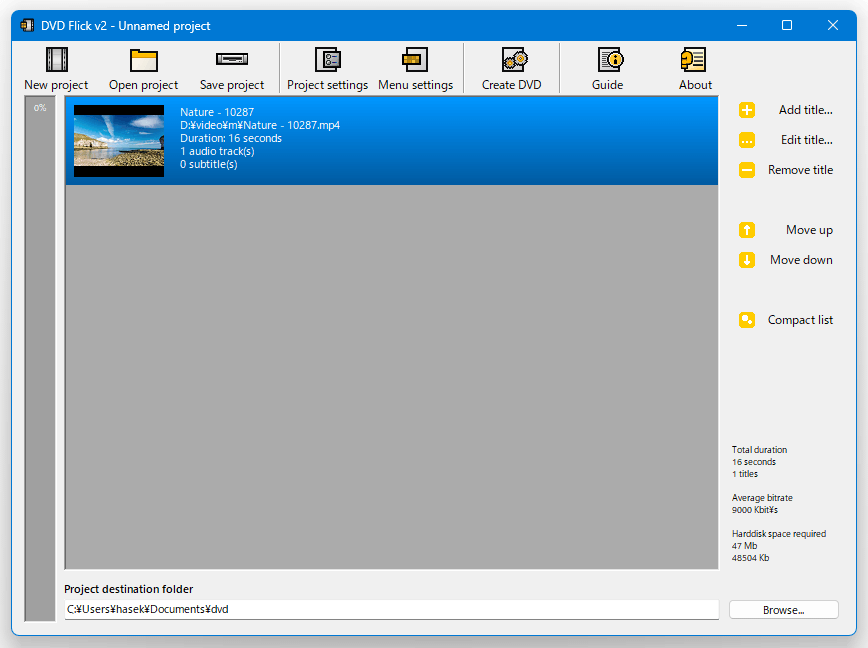The image size is (868, 648).
Task: Click the Save project drive icon
Action: [x=232, y=59]
